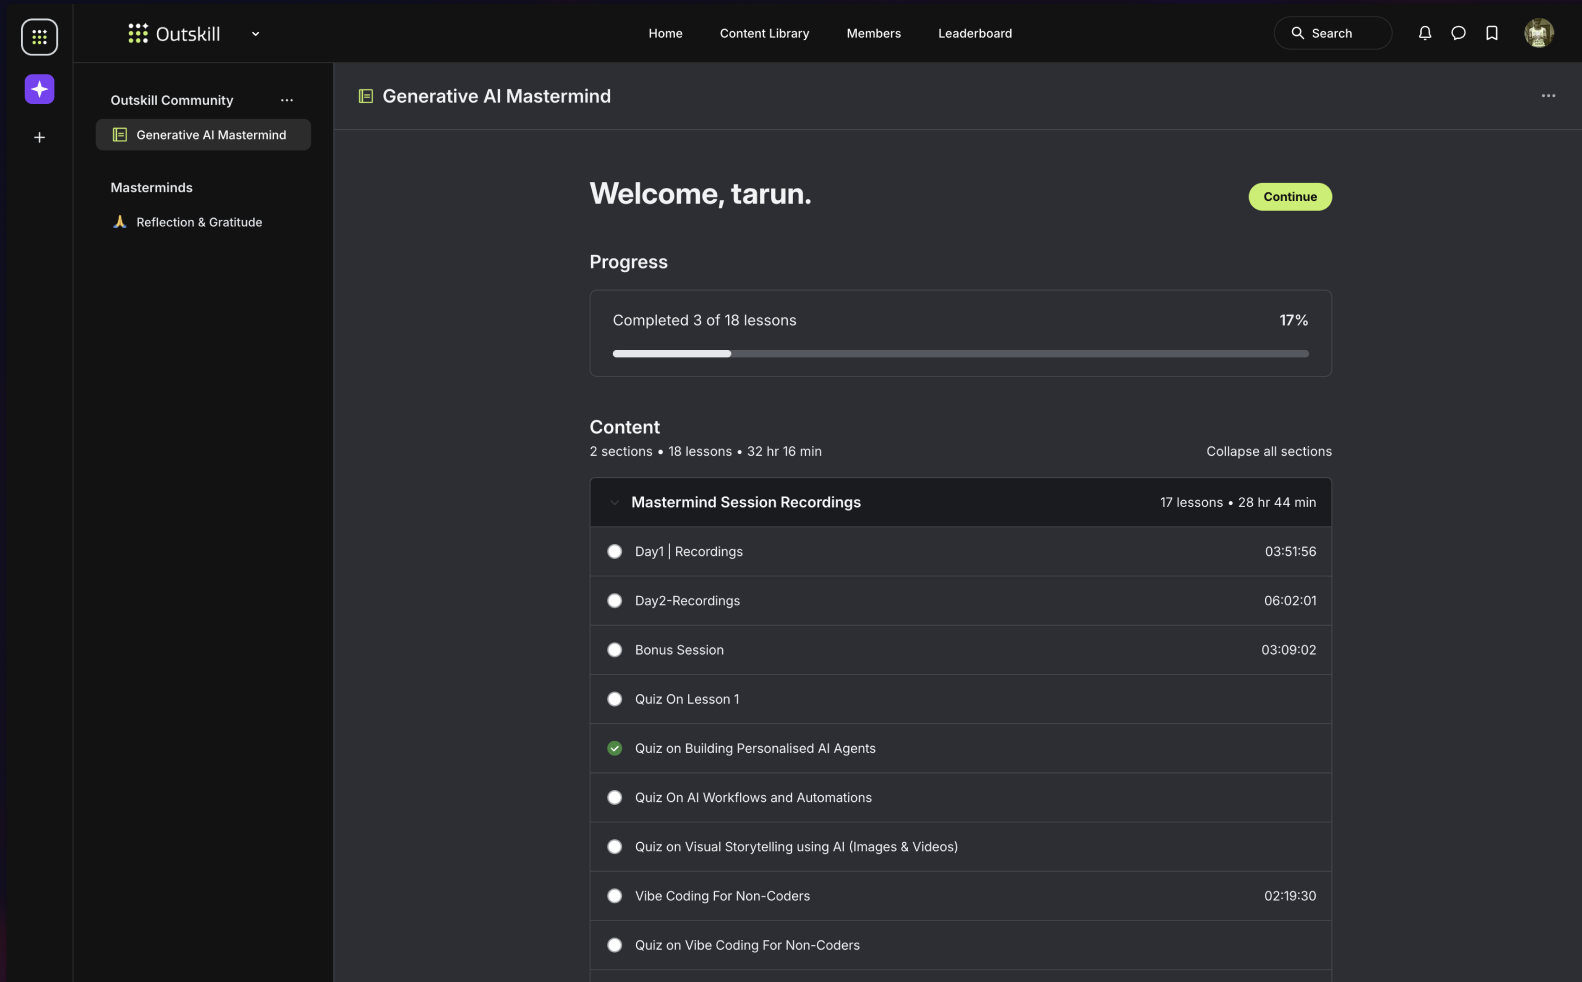
Task: Open Outskill Community options ellipsis
Action: tap(287, 100)
